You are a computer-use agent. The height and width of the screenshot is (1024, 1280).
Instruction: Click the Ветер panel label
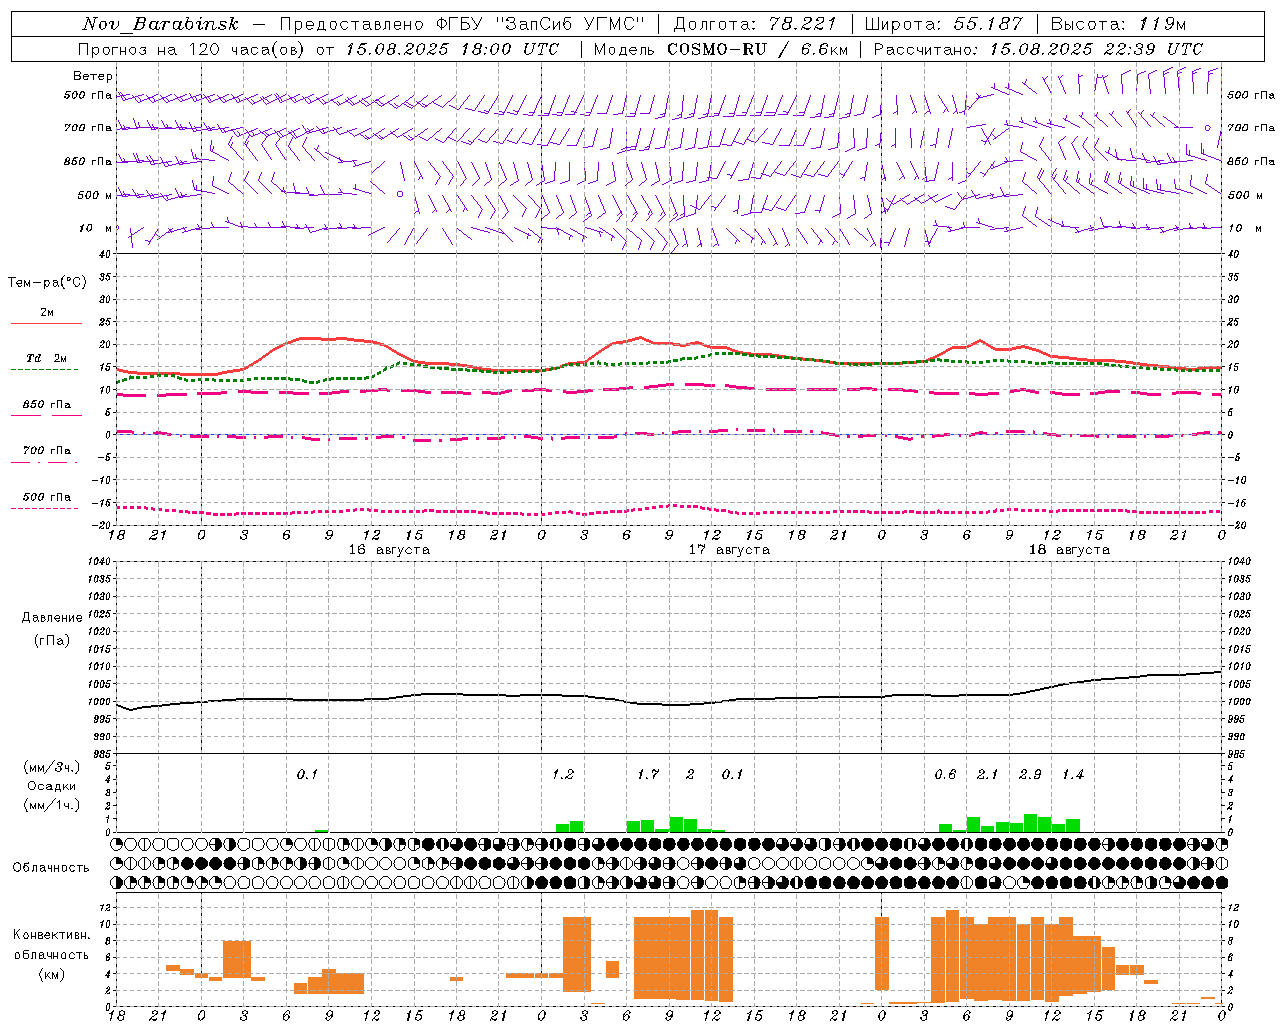(93, 76)
